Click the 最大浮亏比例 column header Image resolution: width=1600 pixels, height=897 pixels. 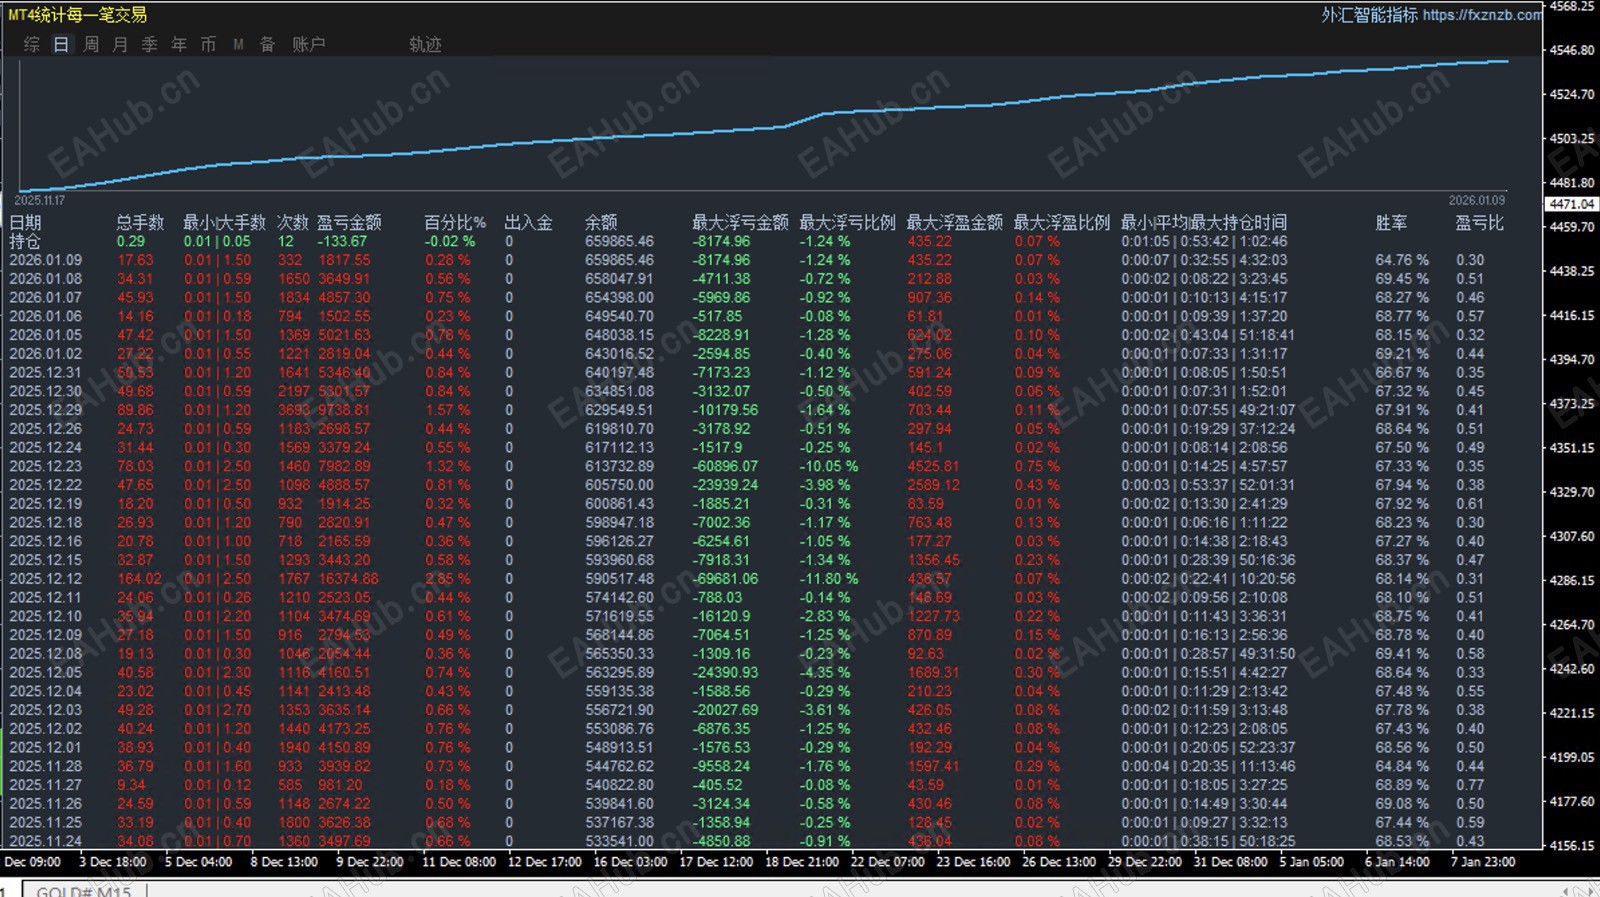847,222
